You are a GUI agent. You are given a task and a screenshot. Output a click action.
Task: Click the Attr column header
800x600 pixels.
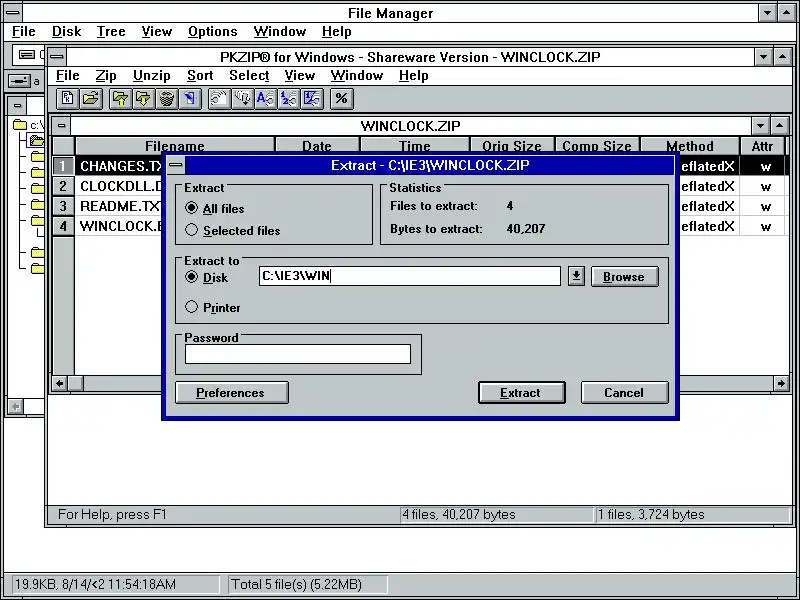762,145
